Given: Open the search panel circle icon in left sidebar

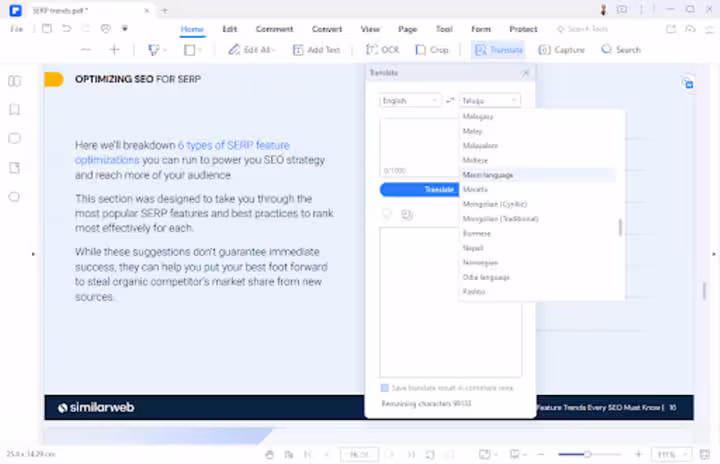Looking at the screenshot, I should [x=14, y=197].
